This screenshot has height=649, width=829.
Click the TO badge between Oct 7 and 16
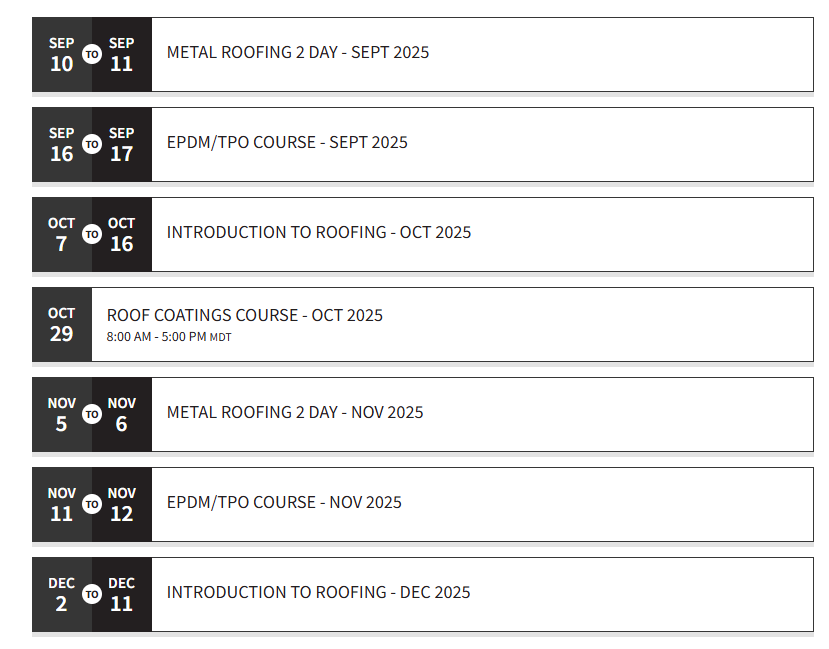pos(92,234)
